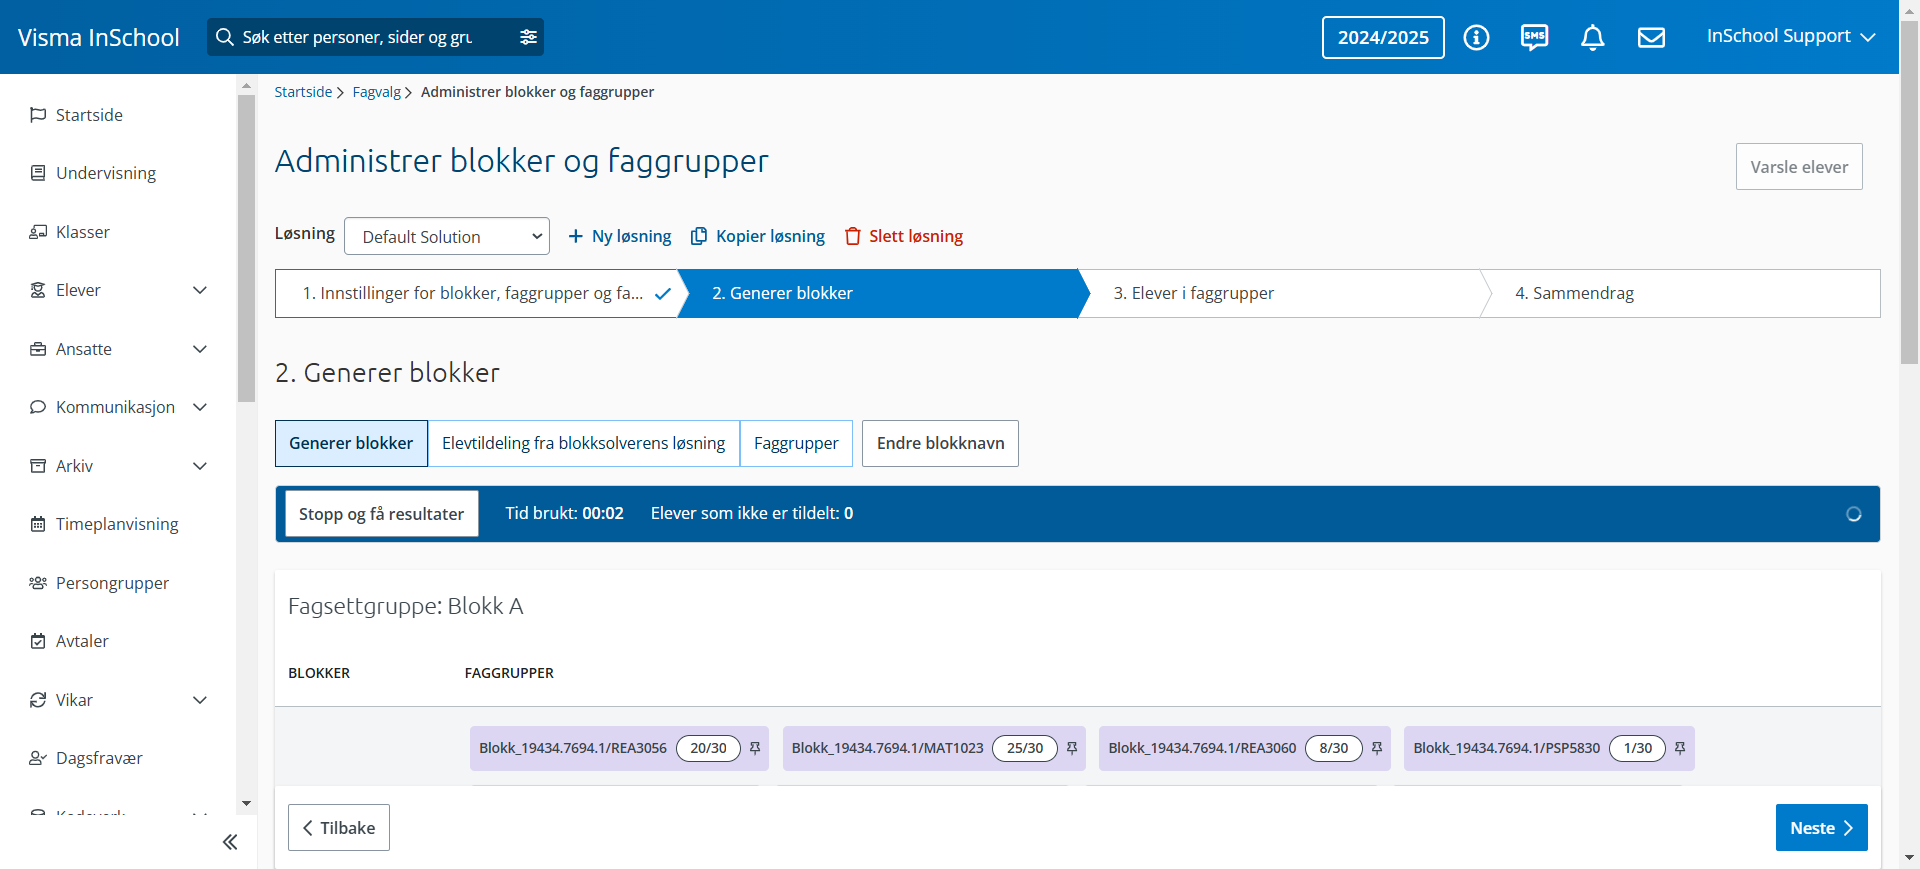Click the Slett løsning trash icon
Image resolution: width=1920 pixels, height=869 pixels.
tap(853, 236)
